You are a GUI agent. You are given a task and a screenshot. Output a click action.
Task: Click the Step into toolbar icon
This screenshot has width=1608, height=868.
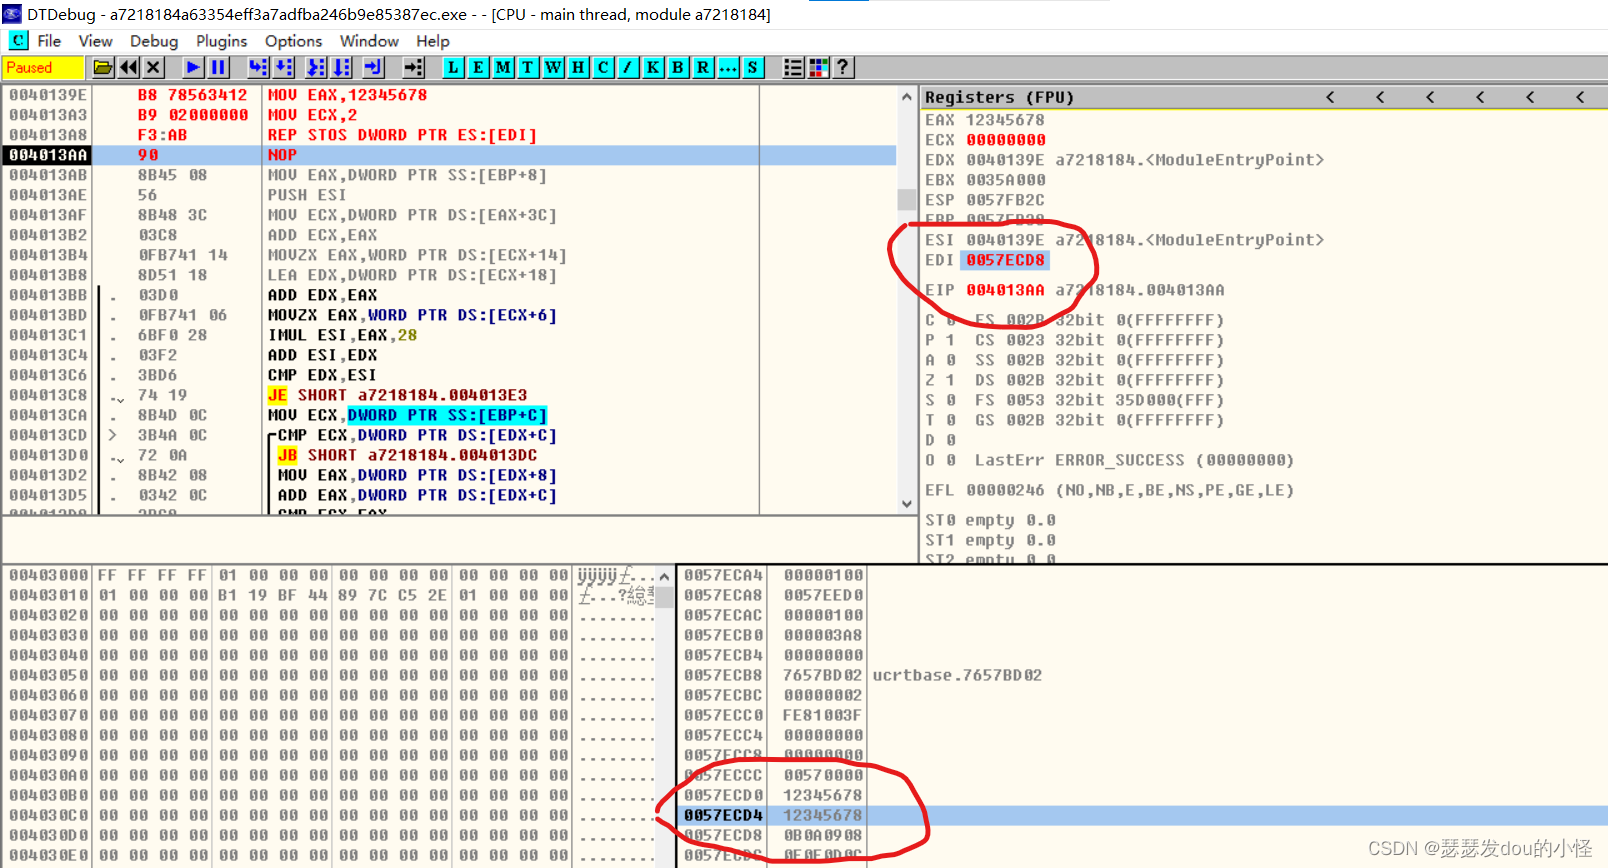tap(258, 67)
